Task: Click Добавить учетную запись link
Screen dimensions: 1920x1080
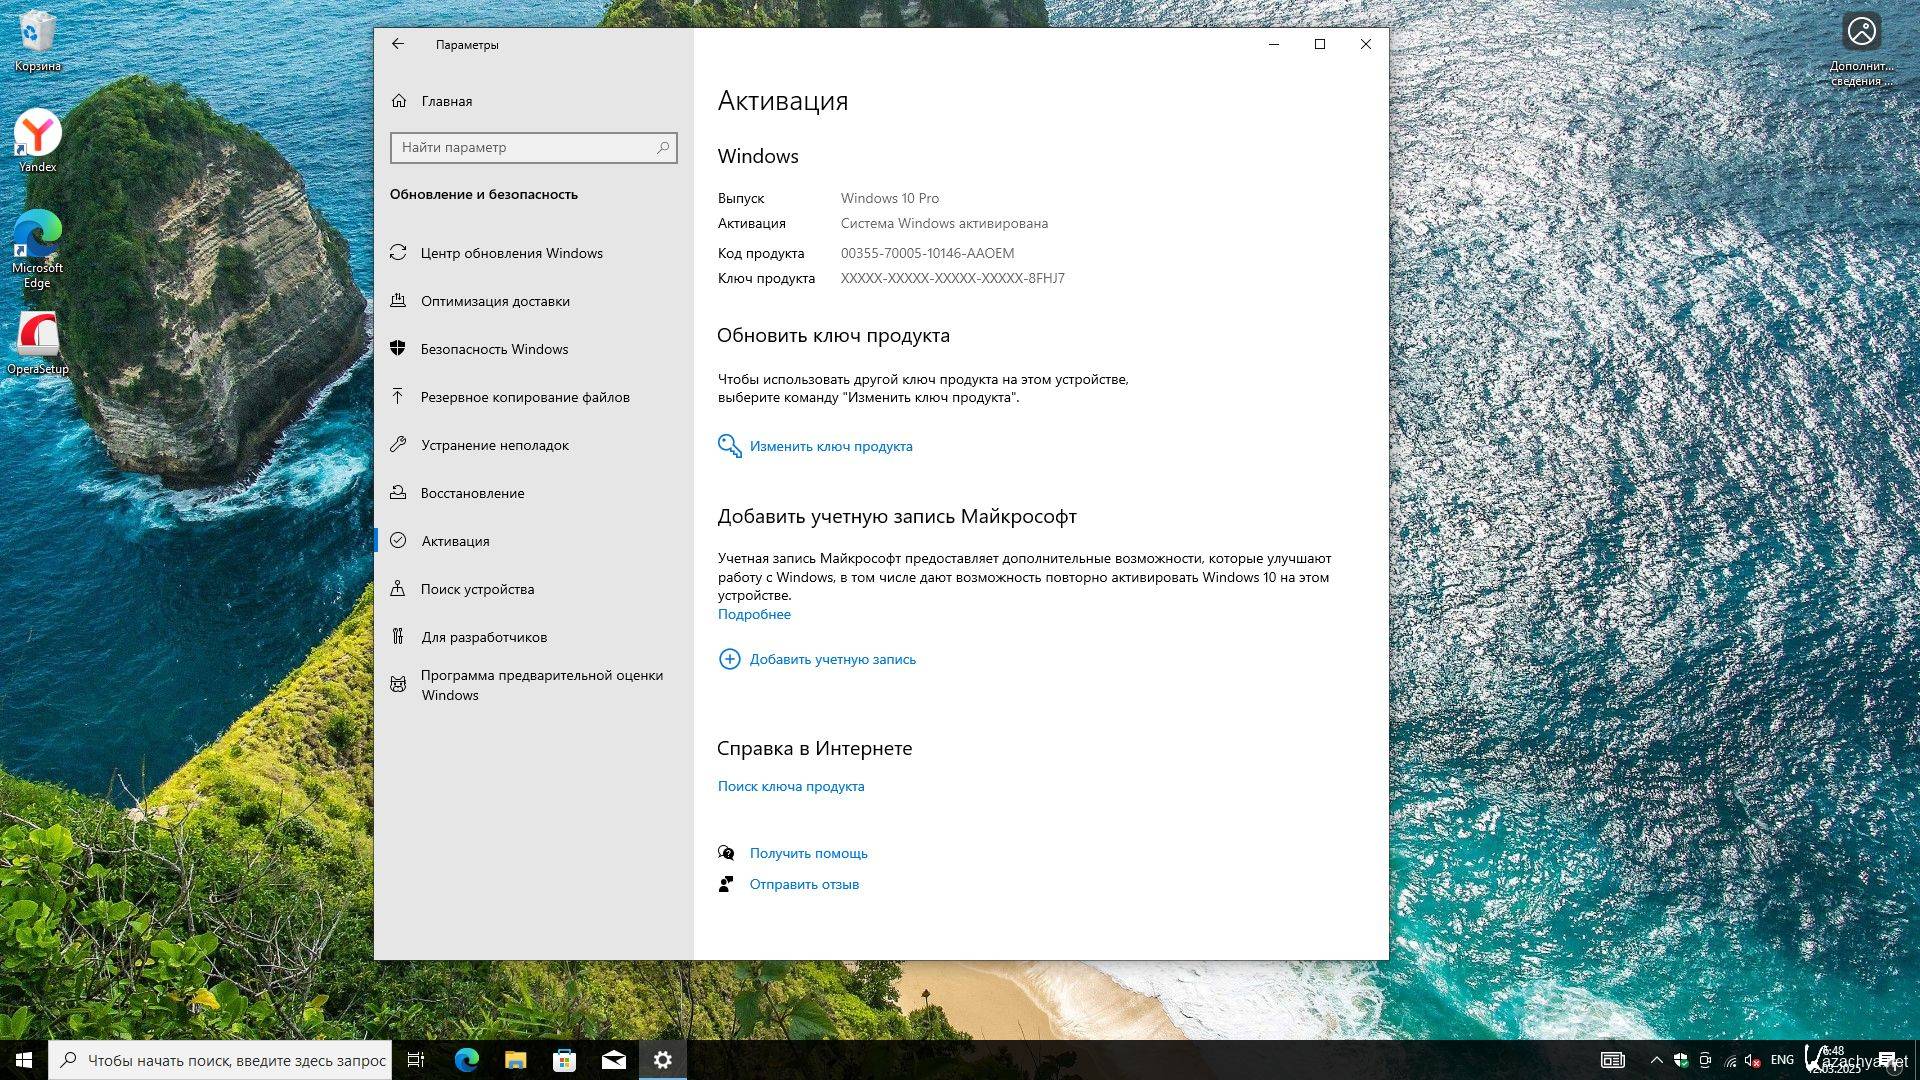Action: click(x=832, y=660)
